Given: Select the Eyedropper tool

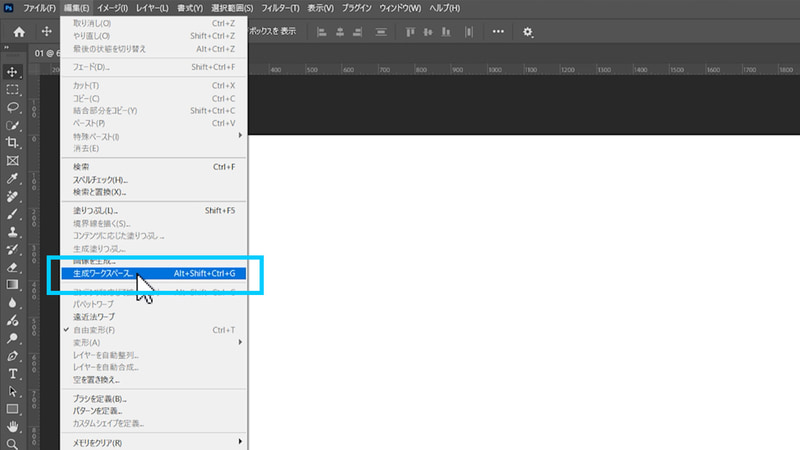Looking at the screenshot, I should tap(12, 179).
